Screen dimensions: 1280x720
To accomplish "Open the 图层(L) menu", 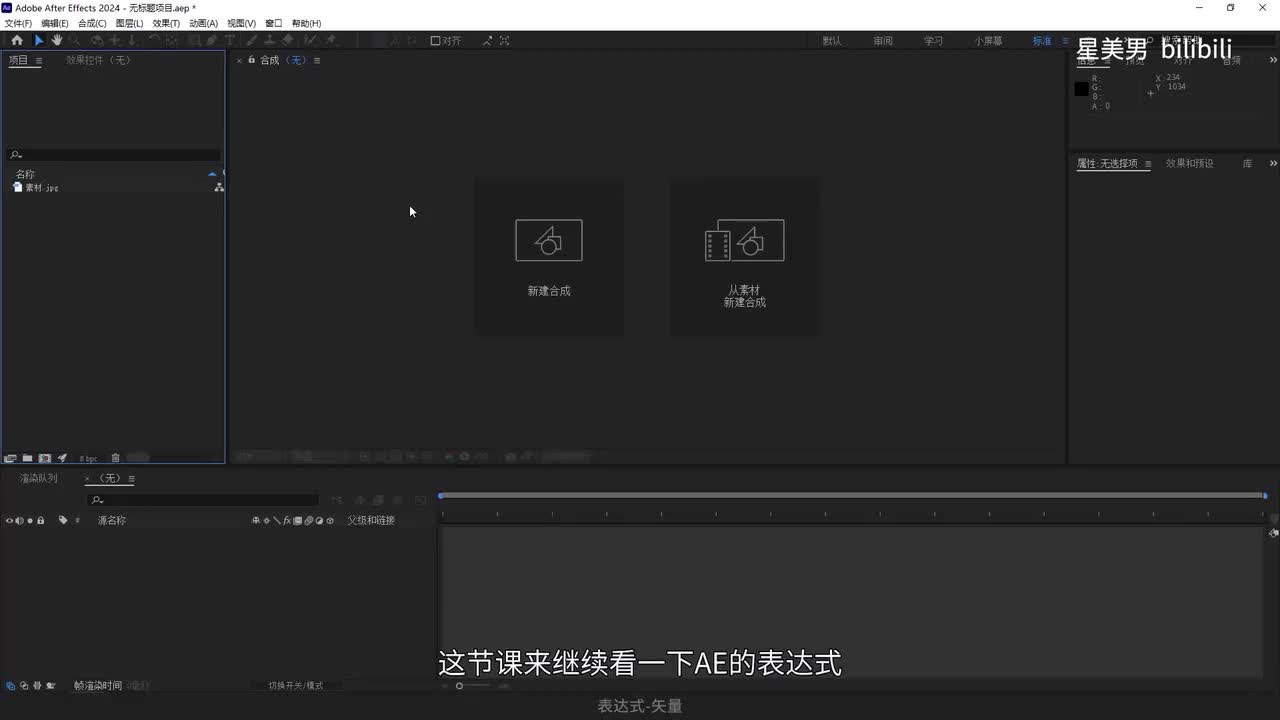I will pyautogui.click(x=129, y=23).
